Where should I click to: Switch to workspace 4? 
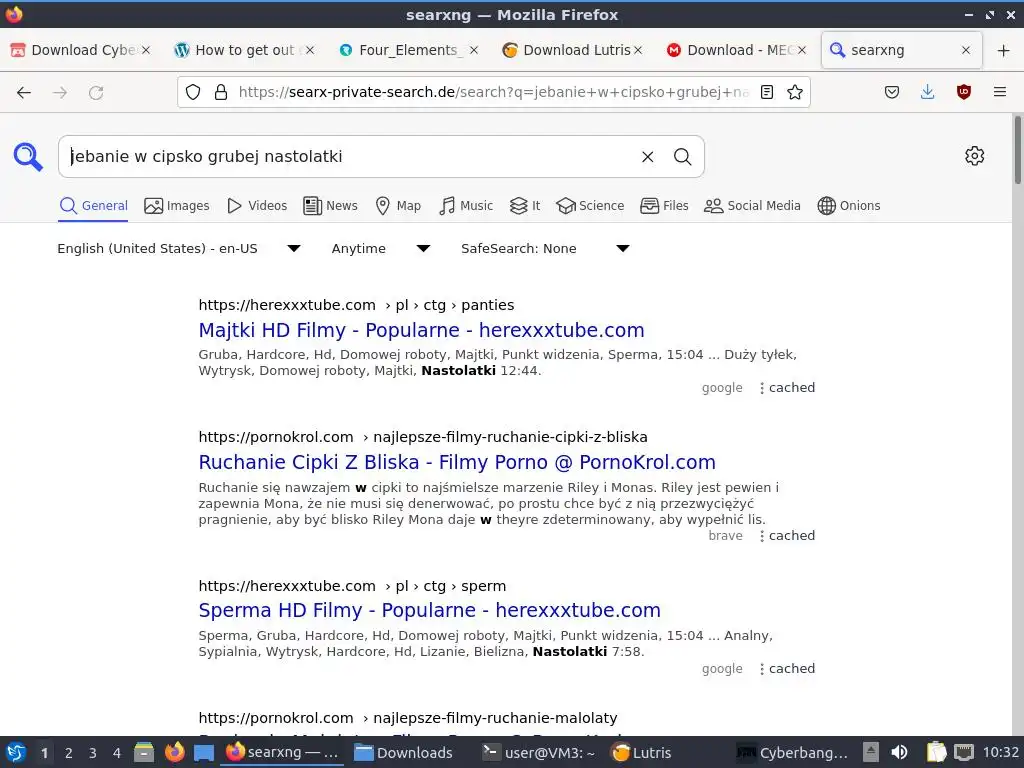(116, 753)
